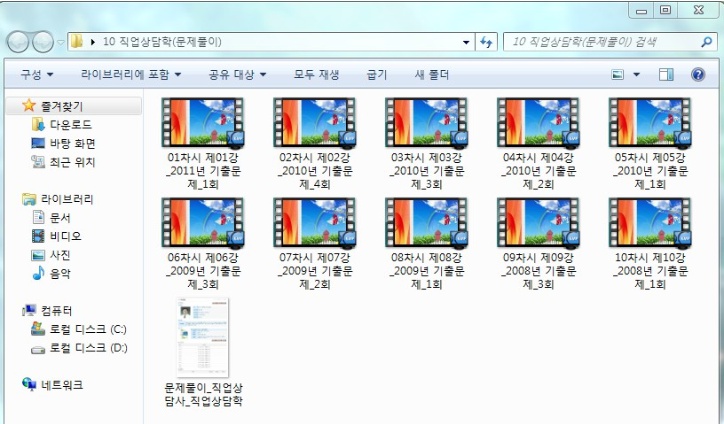Click the library folder icon beside 라이브러리

29,199
